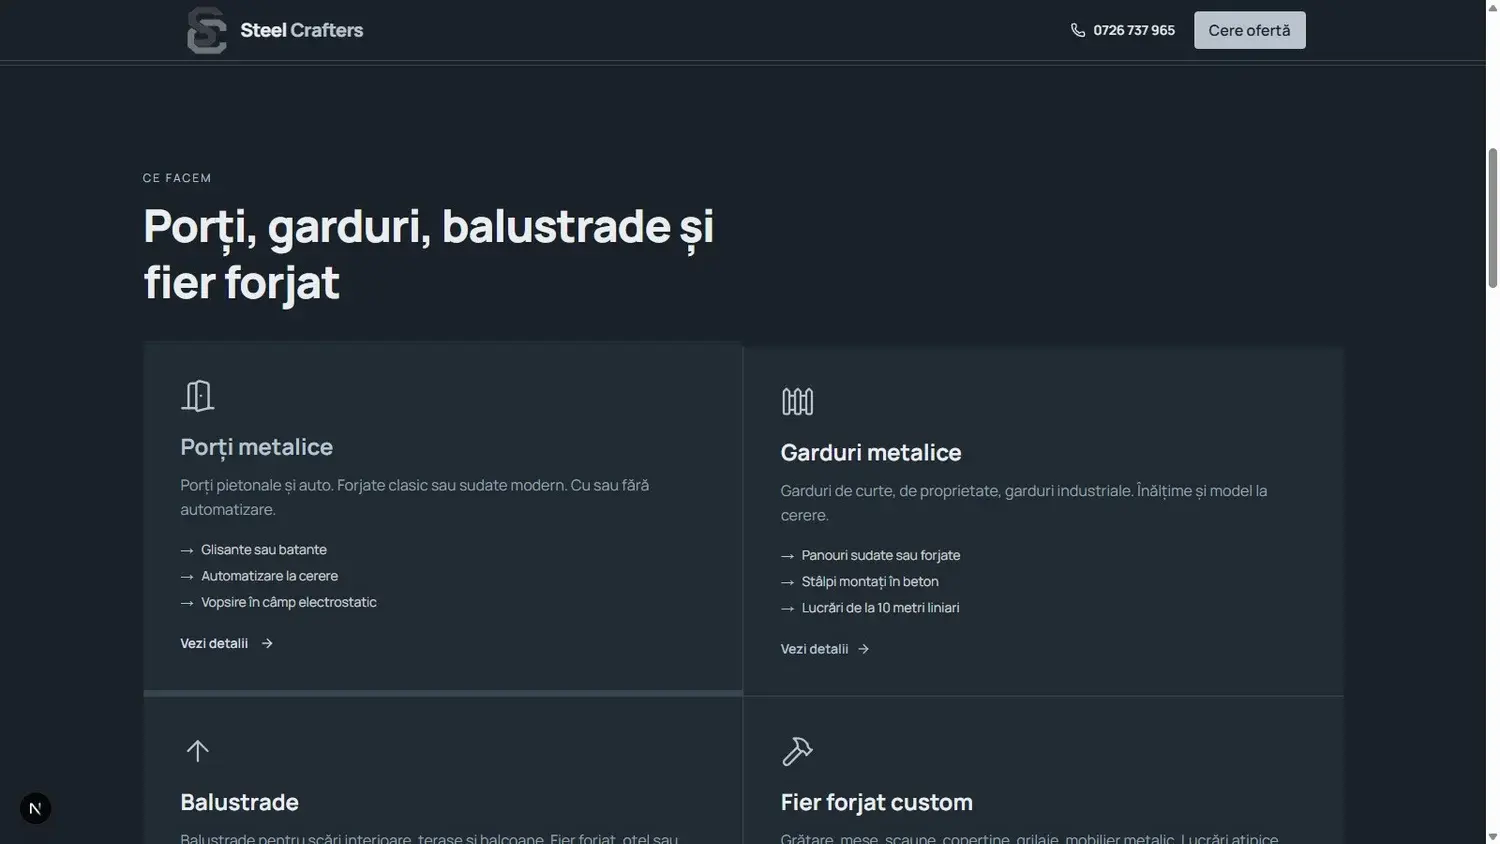The width and height of the screenshot is (1500, 844).
Task: Click the main heading Porți, garduri, balustrade
Action: (x=428, y=254)
